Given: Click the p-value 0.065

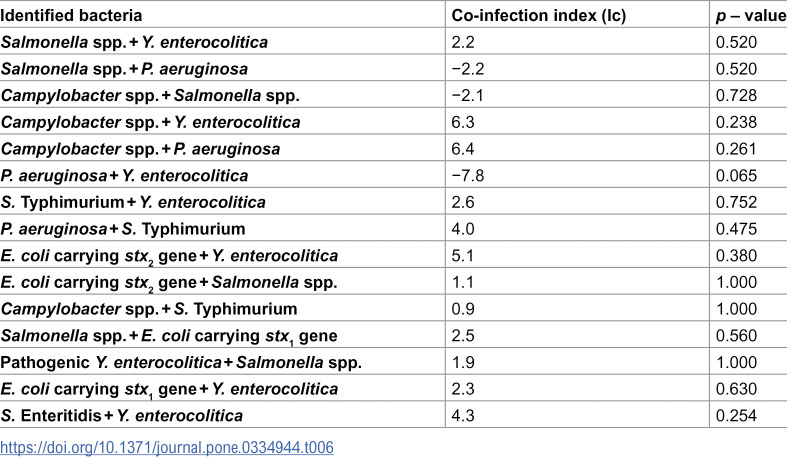Looking at the screenshot, I should (x=736, y=176).
